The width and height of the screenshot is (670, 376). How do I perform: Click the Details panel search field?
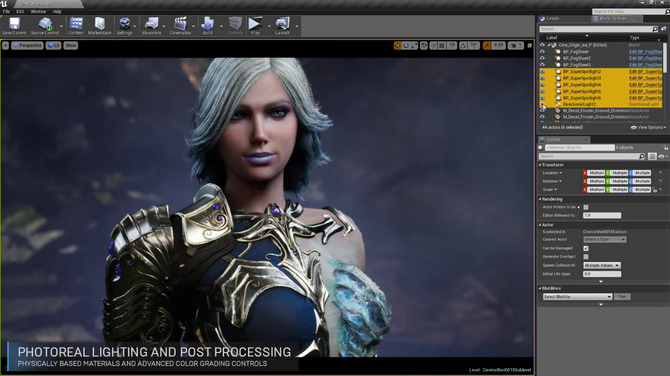(592, 156)
